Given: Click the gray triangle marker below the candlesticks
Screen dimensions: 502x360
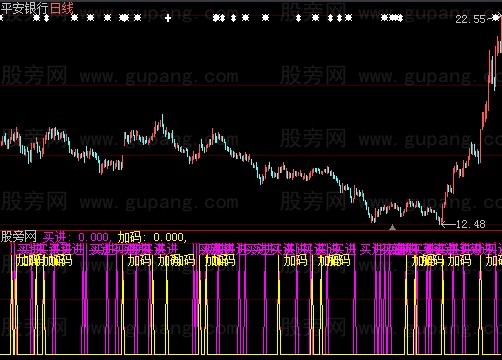Looking at the screenshot, I should (x=393, y=227).
